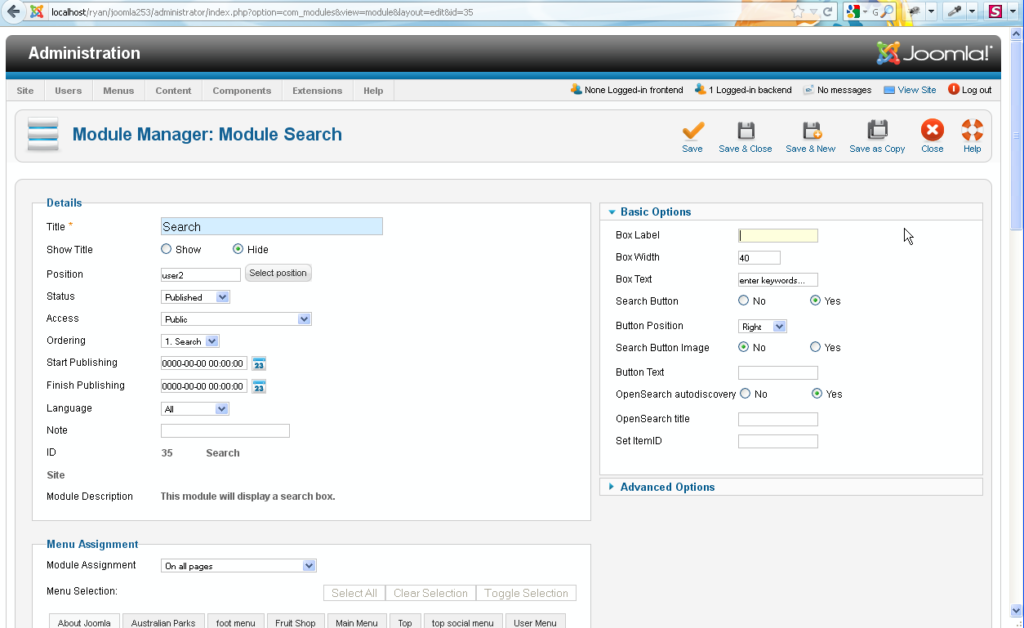
Task: Click the Save checkmark icon
Action: click(x=692, y=131)
